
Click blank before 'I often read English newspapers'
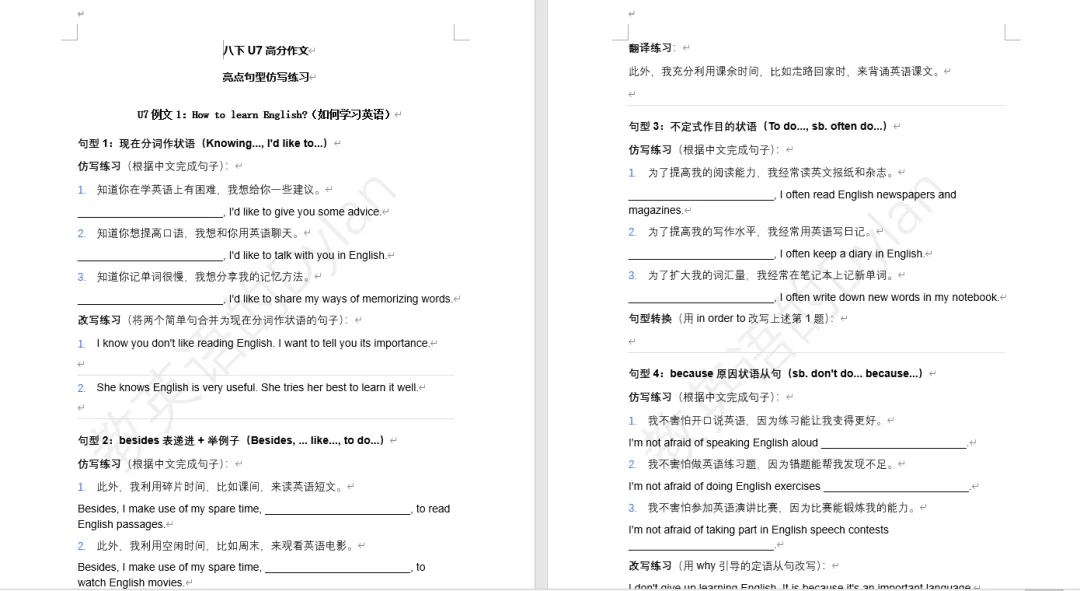tap(701, 195)
